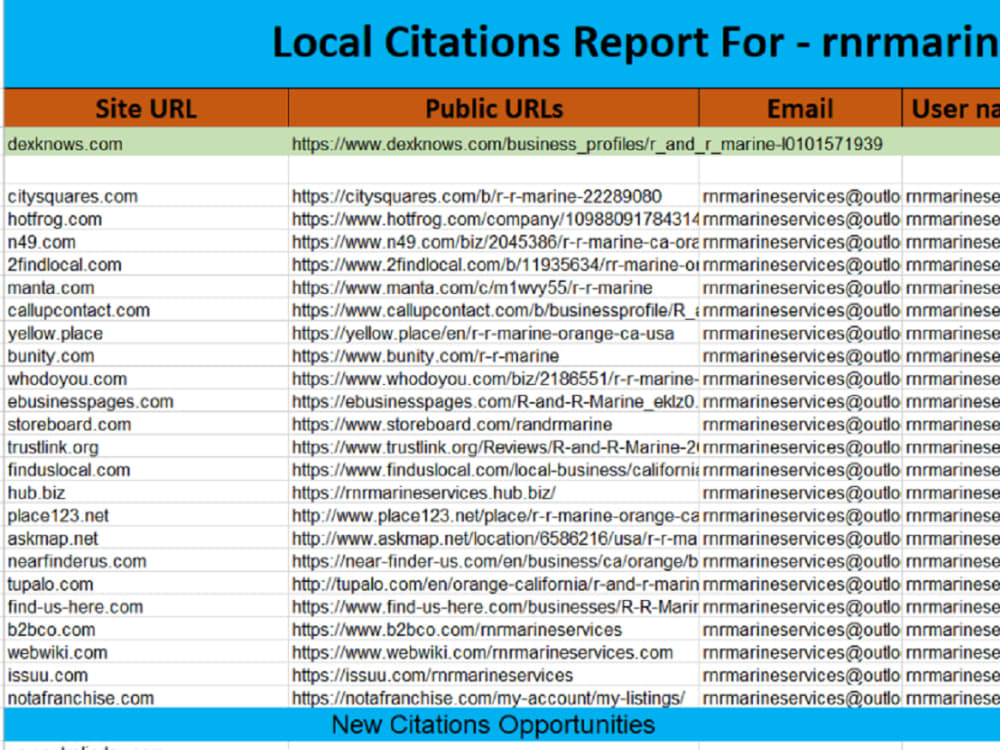This screenshot has width=1000, height=750.
Task: Select the cell 'tupalo.com'
Action: click(146, 584)
